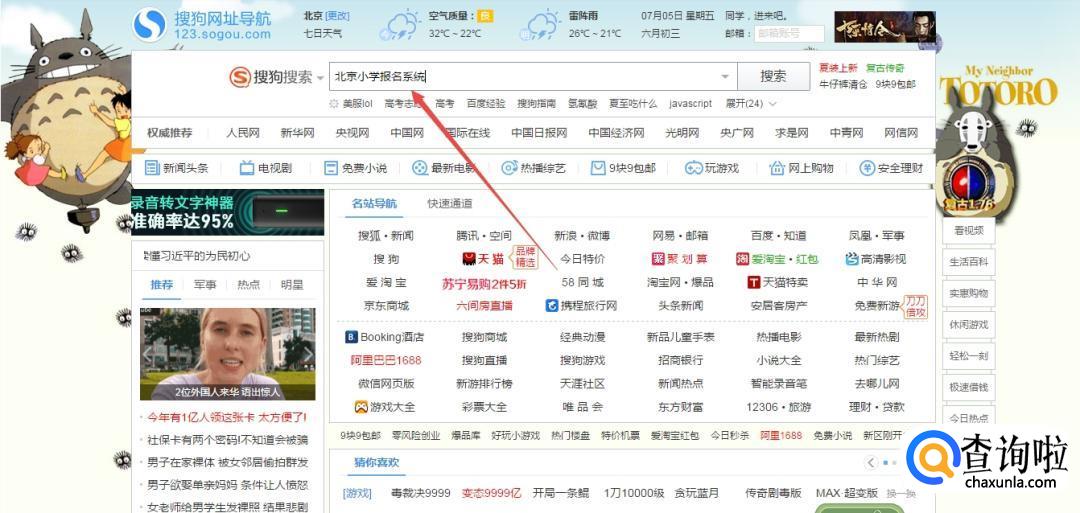Image resolution: width=1080 pixels, height=513 pixels.
Task: Select the 热点 news tab
Action: (249, 284)
